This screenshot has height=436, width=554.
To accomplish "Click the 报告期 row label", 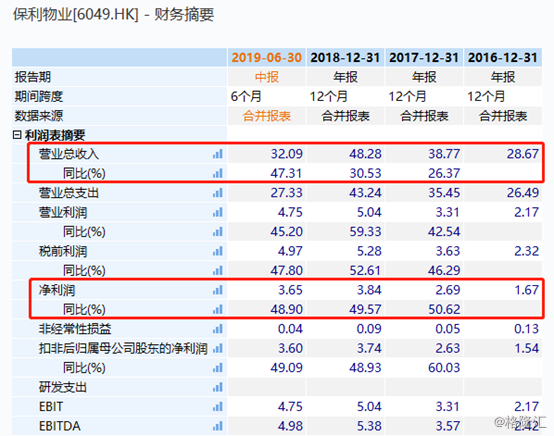I will pos(33,77).
